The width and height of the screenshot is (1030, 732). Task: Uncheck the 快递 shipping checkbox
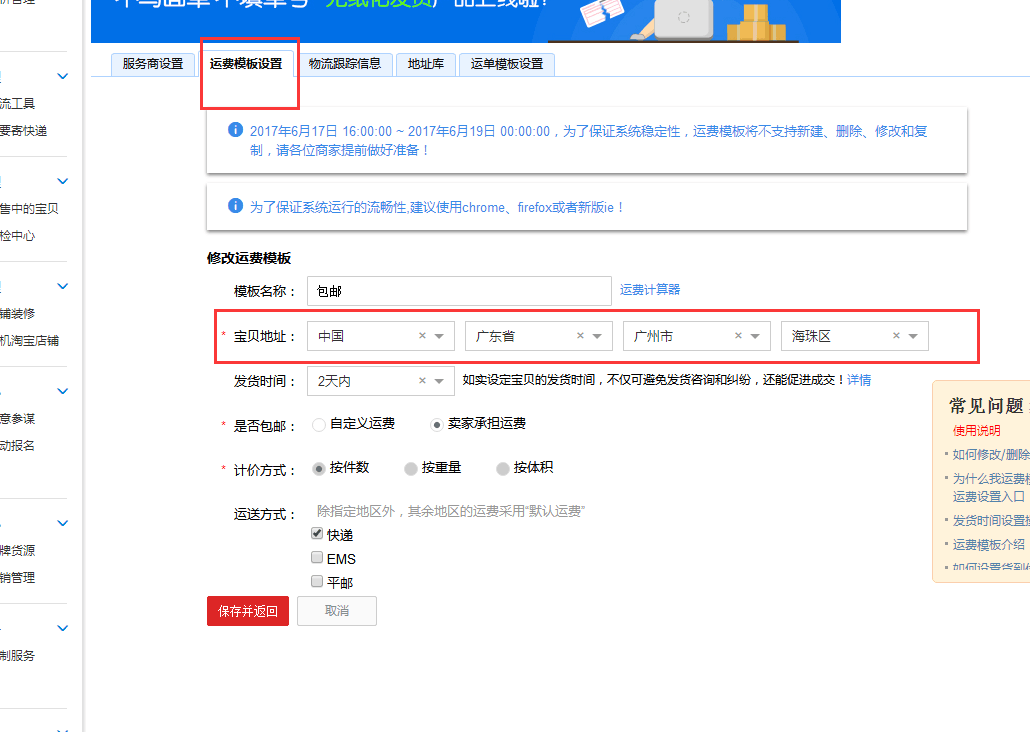click(317, 534)
